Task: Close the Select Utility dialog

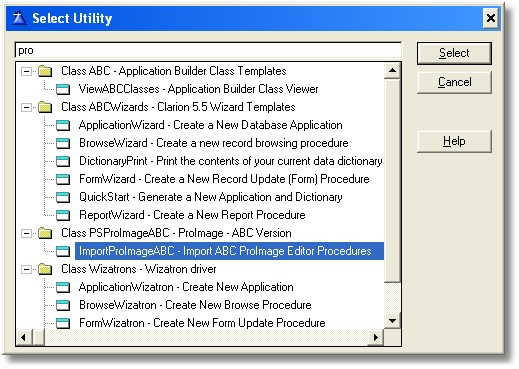Action: [x=491, y=18]
